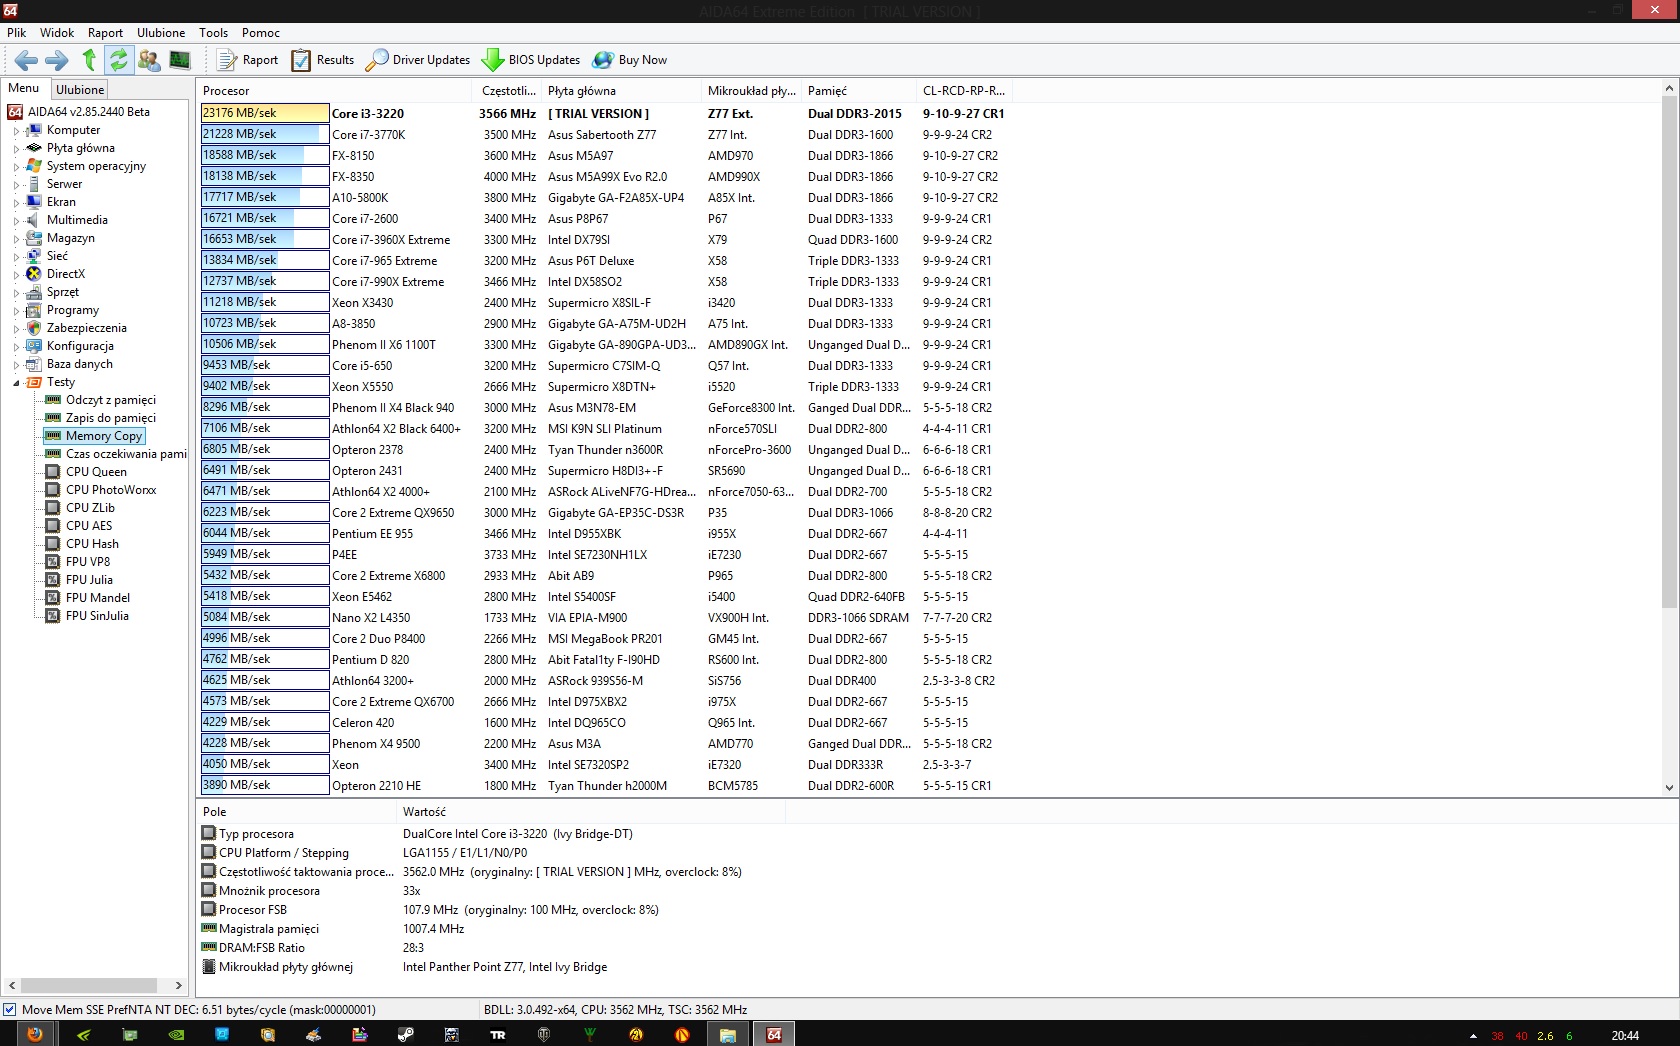Open File Explorer from the taskbar

tap(727, 1034)
